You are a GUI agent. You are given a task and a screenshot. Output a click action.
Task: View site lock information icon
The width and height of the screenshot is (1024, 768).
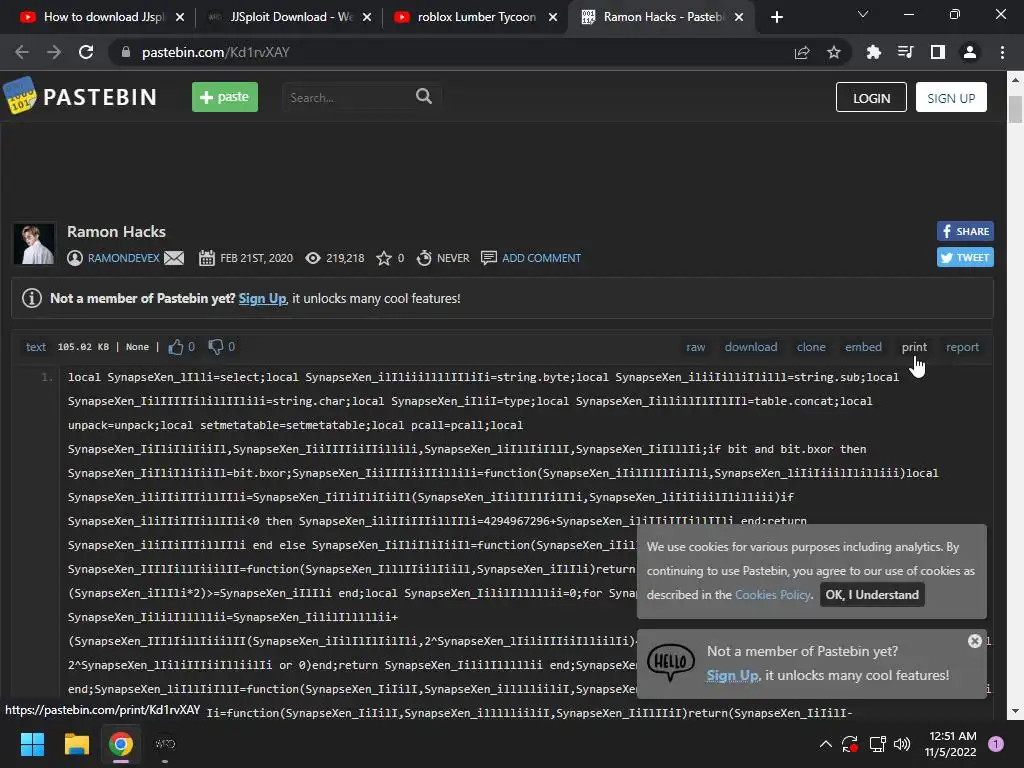126,52
